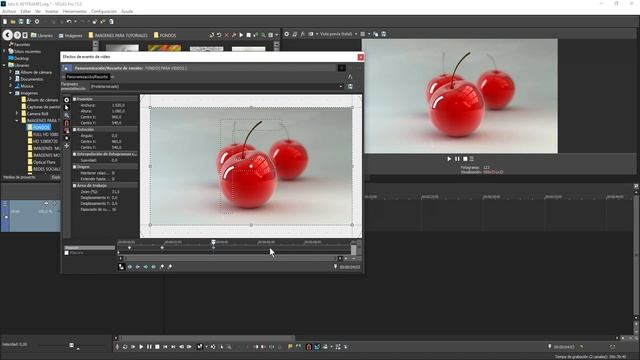
Task: Open the Insertar menu
Action: (x=51, y=11)
